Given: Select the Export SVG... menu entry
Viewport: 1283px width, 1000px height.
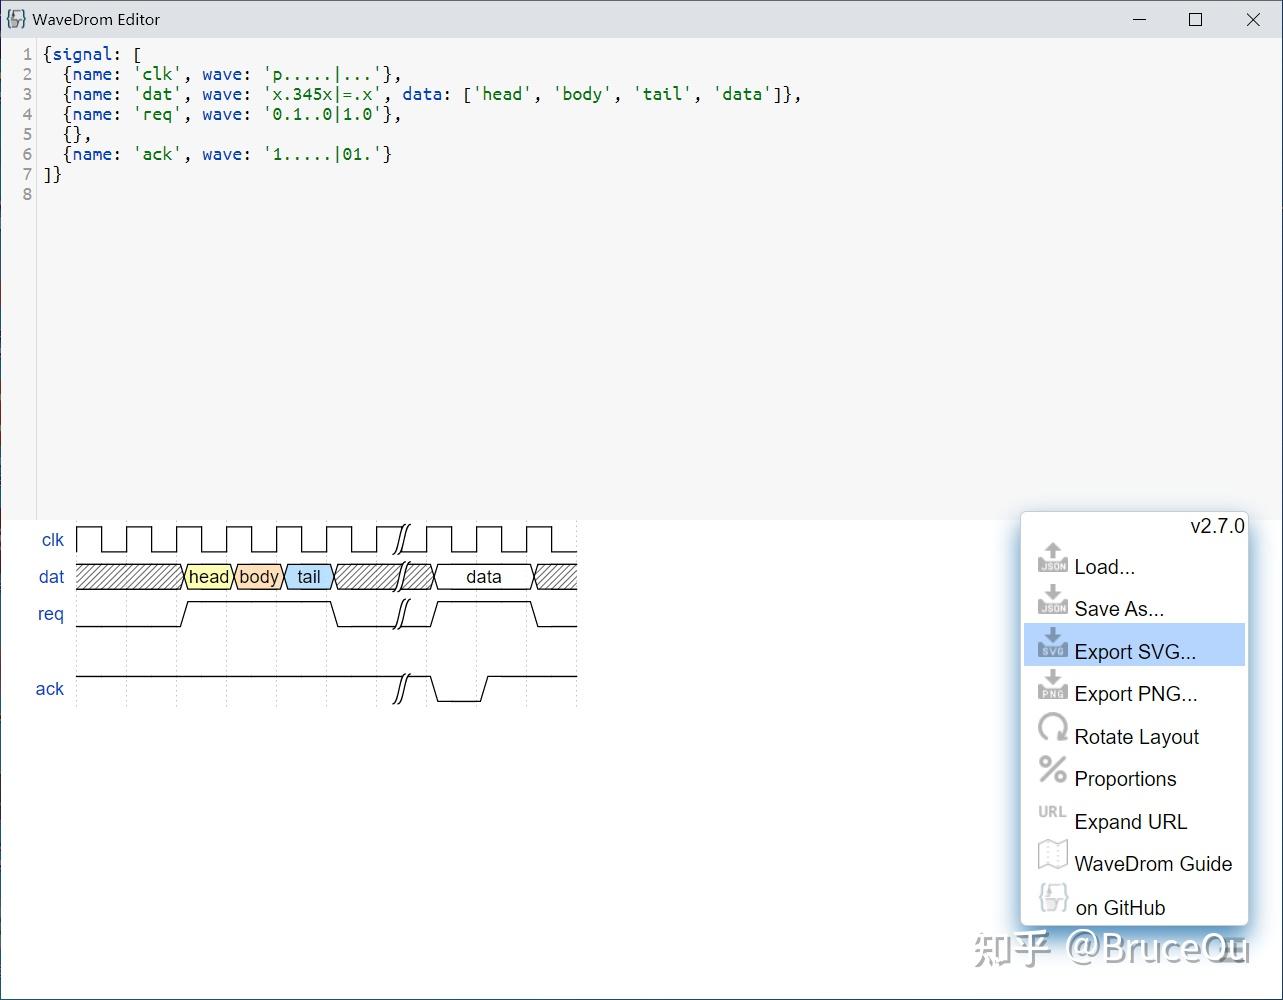Looking at the screenshot, I should click(x=1134, y=652).
